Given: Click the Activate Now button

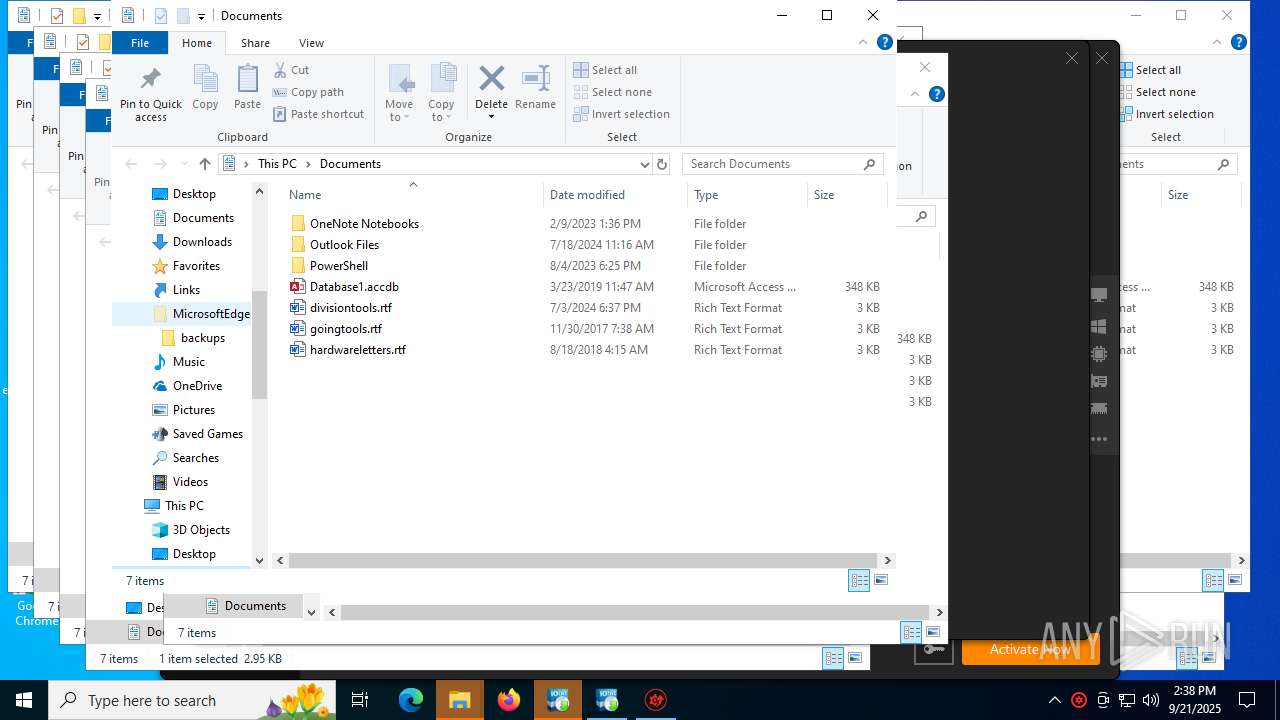Looking at the screenshot, I should (1030, 650).
